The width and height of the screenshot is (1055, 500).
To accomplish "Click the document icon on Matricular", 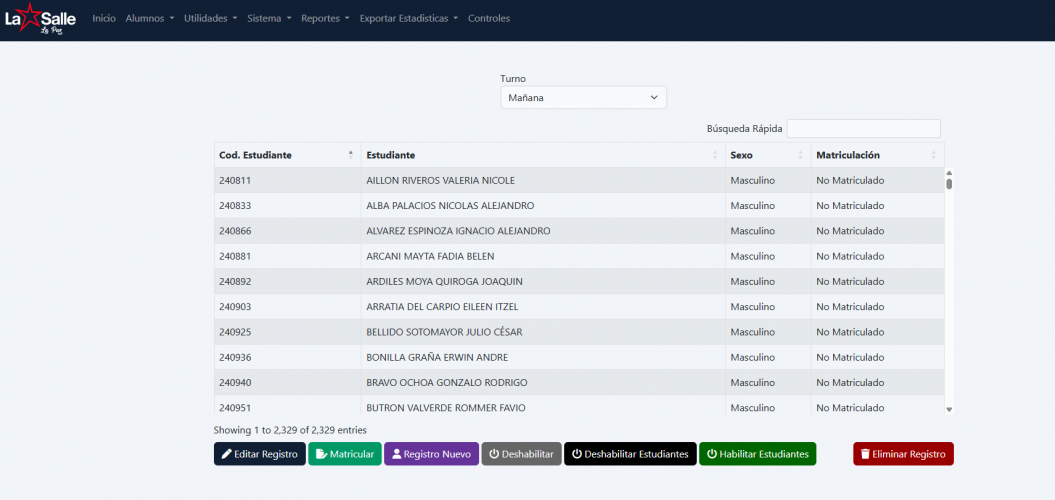I will pyautogui.click(x=321, y=454).
